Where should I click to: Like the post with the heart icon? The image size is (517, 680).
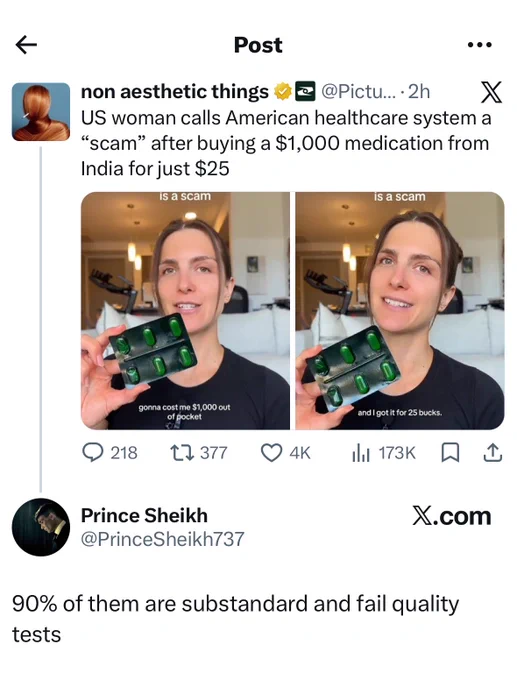[x=271, y=453]
